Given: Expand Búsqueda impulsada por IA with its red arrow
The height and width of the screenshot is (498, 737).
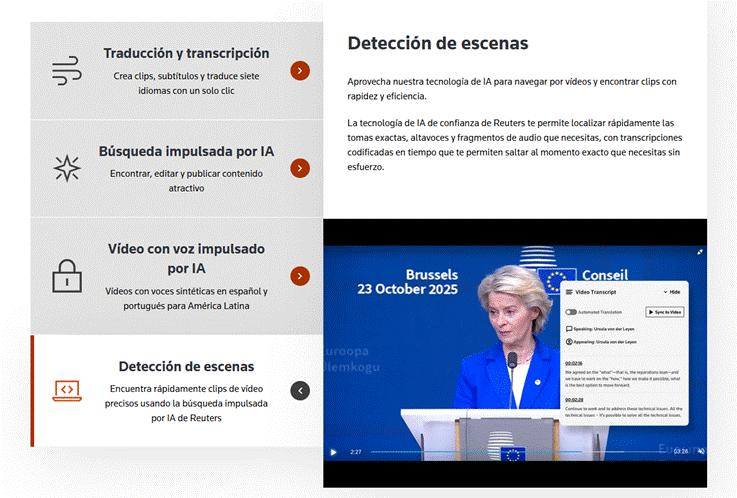Looking at the screenshot, I should [x=300, y=168].
